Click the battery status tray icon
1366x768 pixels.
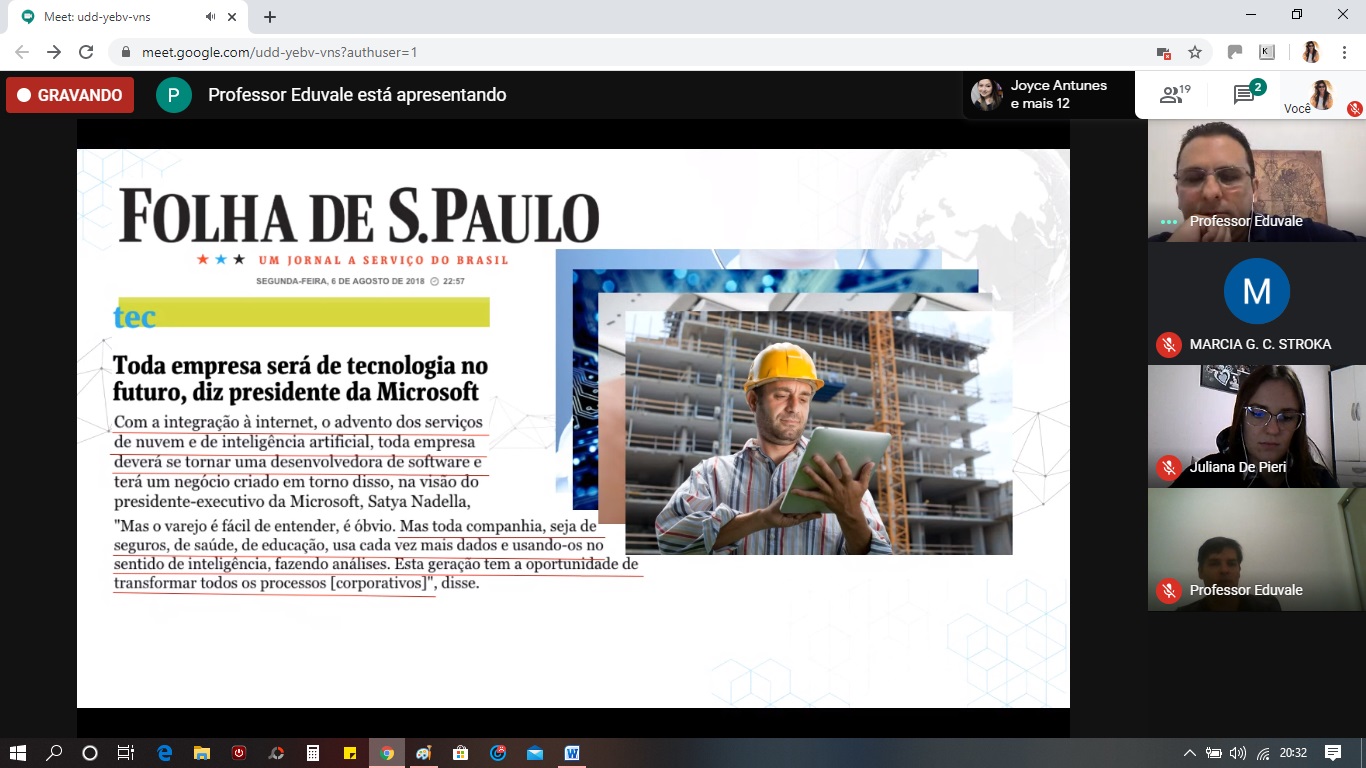tap(1214, 753)
